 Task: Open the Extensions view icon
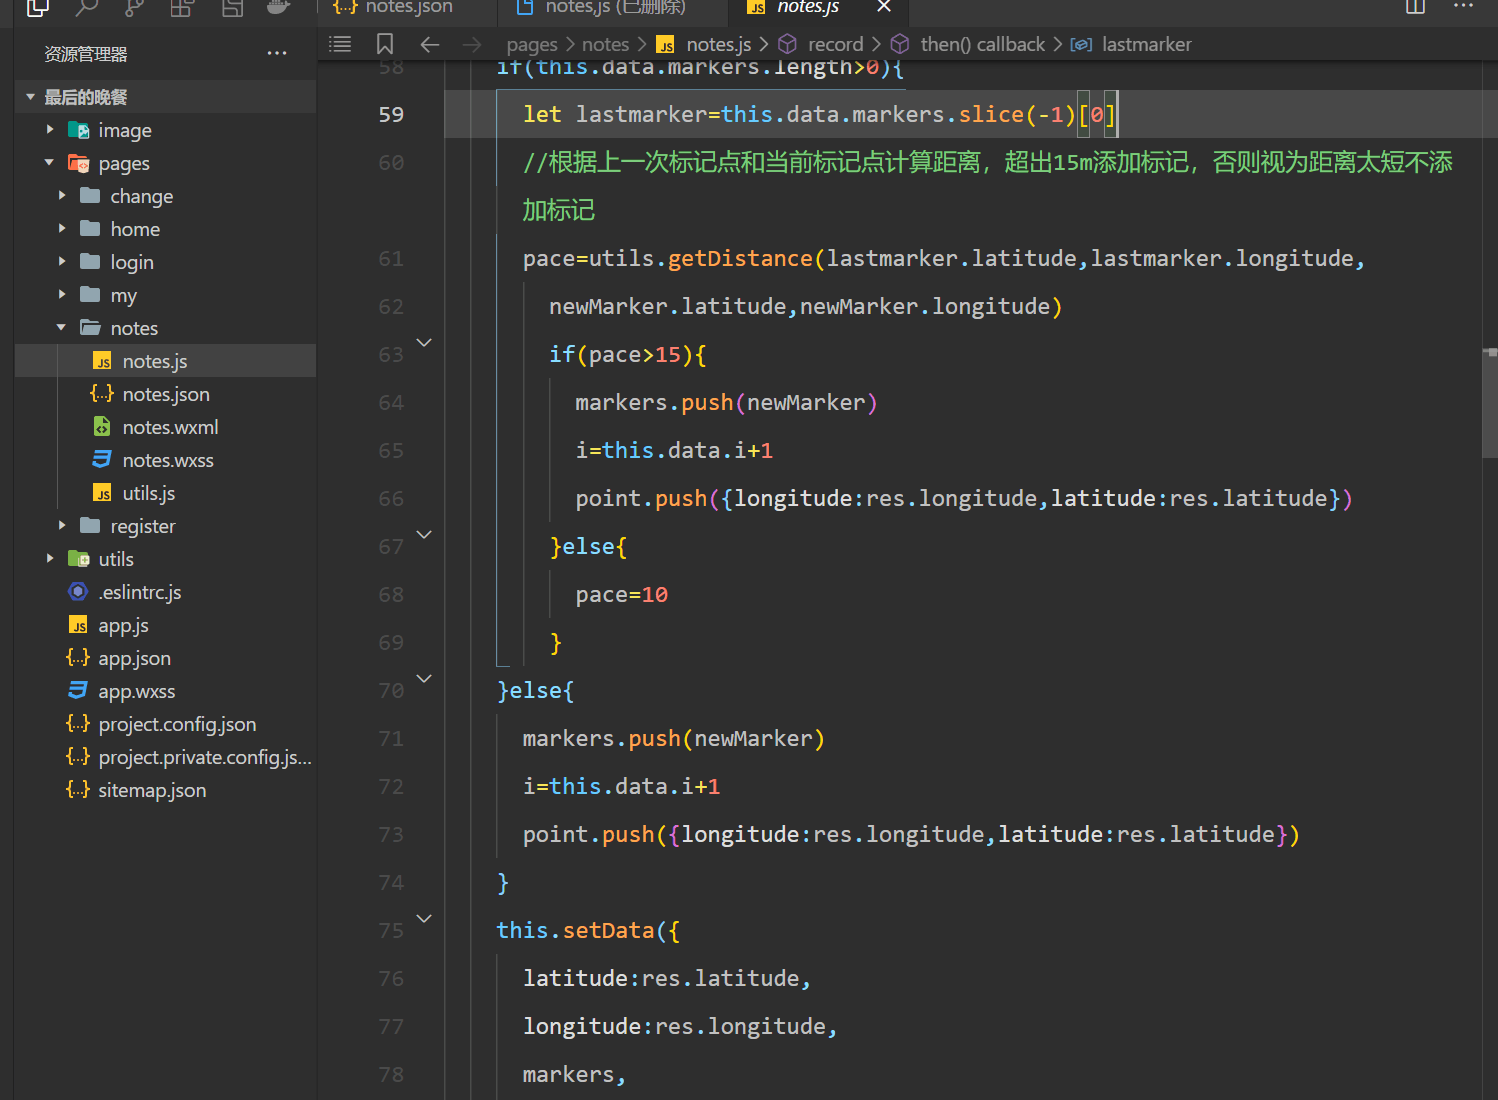coord(182,8)
